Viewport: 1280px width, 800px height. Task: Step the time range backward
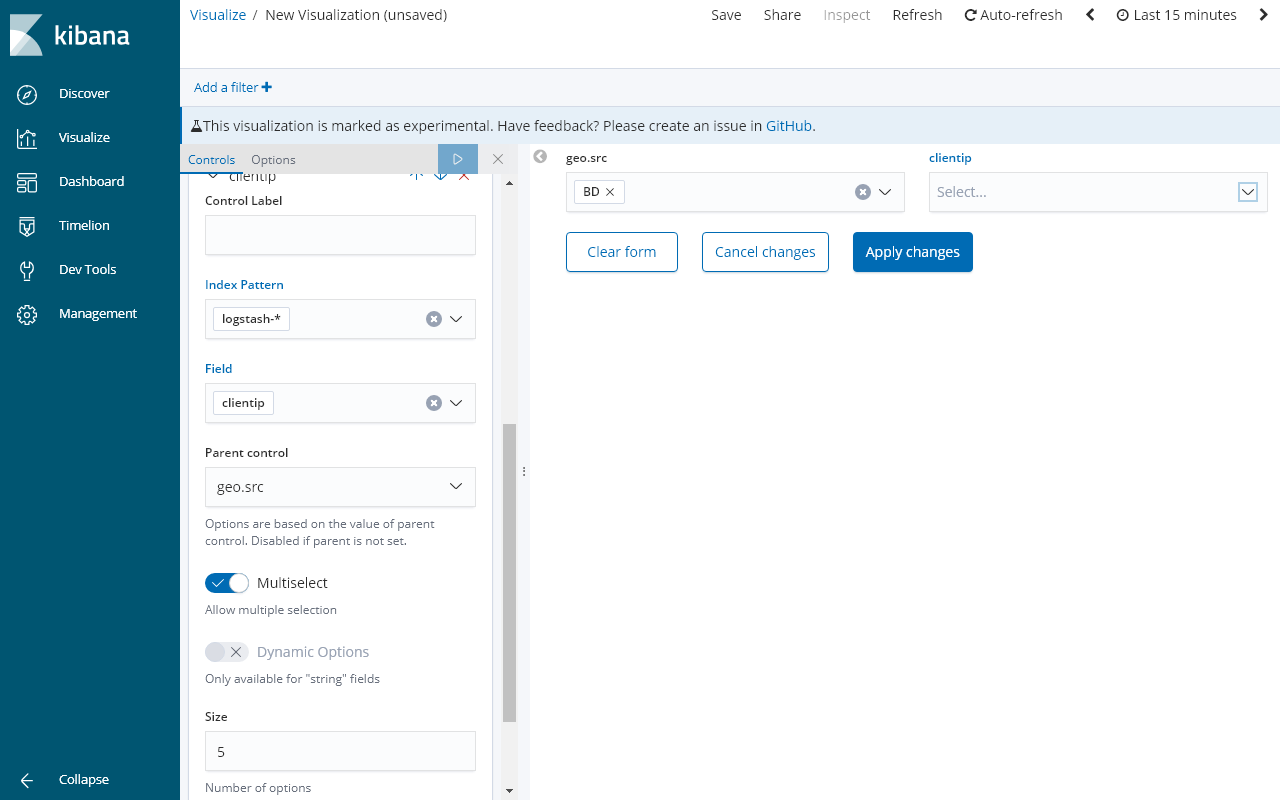point(1090,15)
